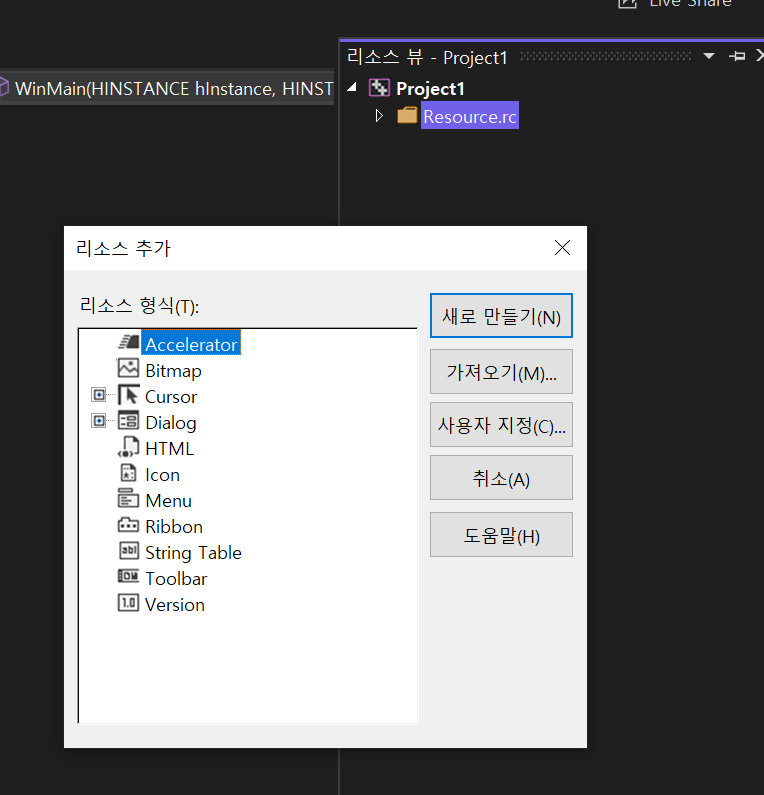Click the Ribbon resource icon

[x=128, y=525]
